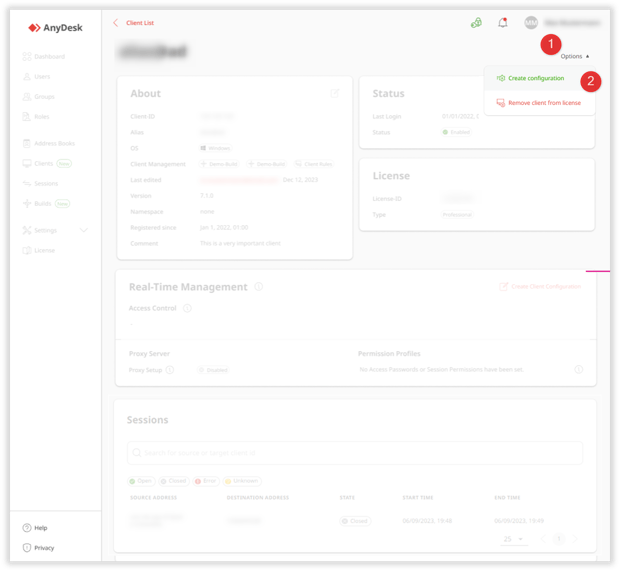Toggle the Error session status filter

pyautogui.click(x=207, y=481)
